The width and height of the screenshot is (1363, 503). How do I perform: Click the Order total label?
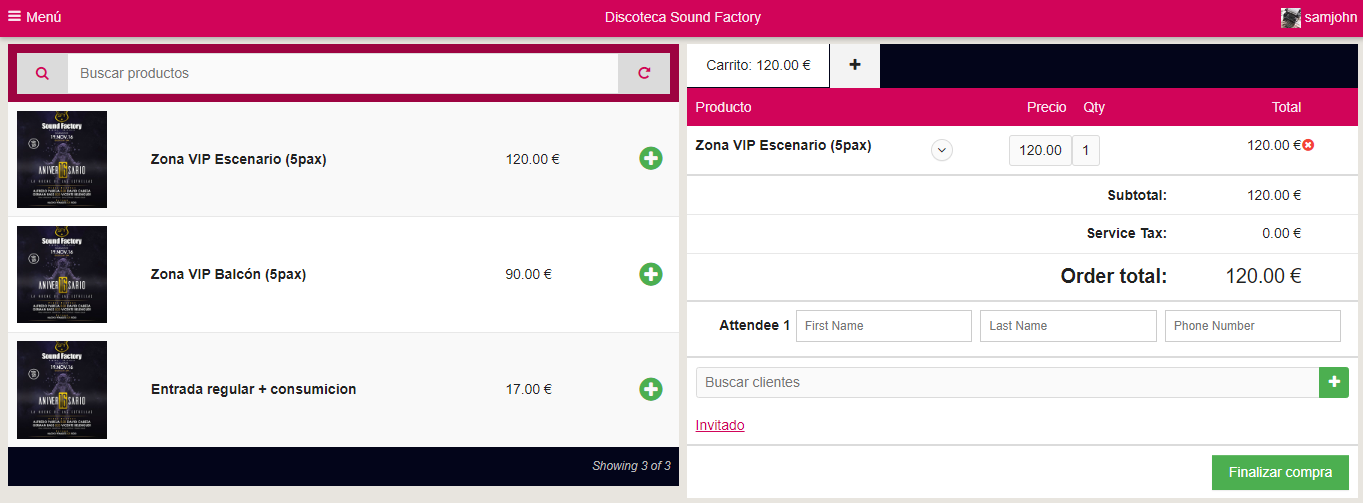click(1114, 277)
